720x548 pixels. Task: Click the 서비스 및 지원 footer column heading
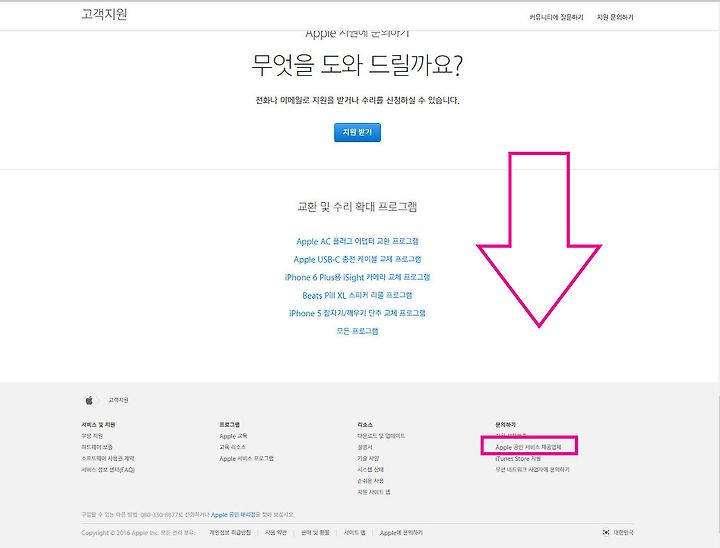point(98,424)
